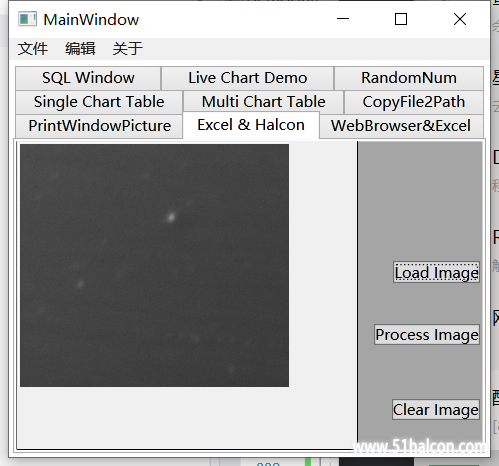Switch to the WebBrowser&Excel tab
This screenshot has width=499, height=466.
pyautogui.click(x=401, y=126)
